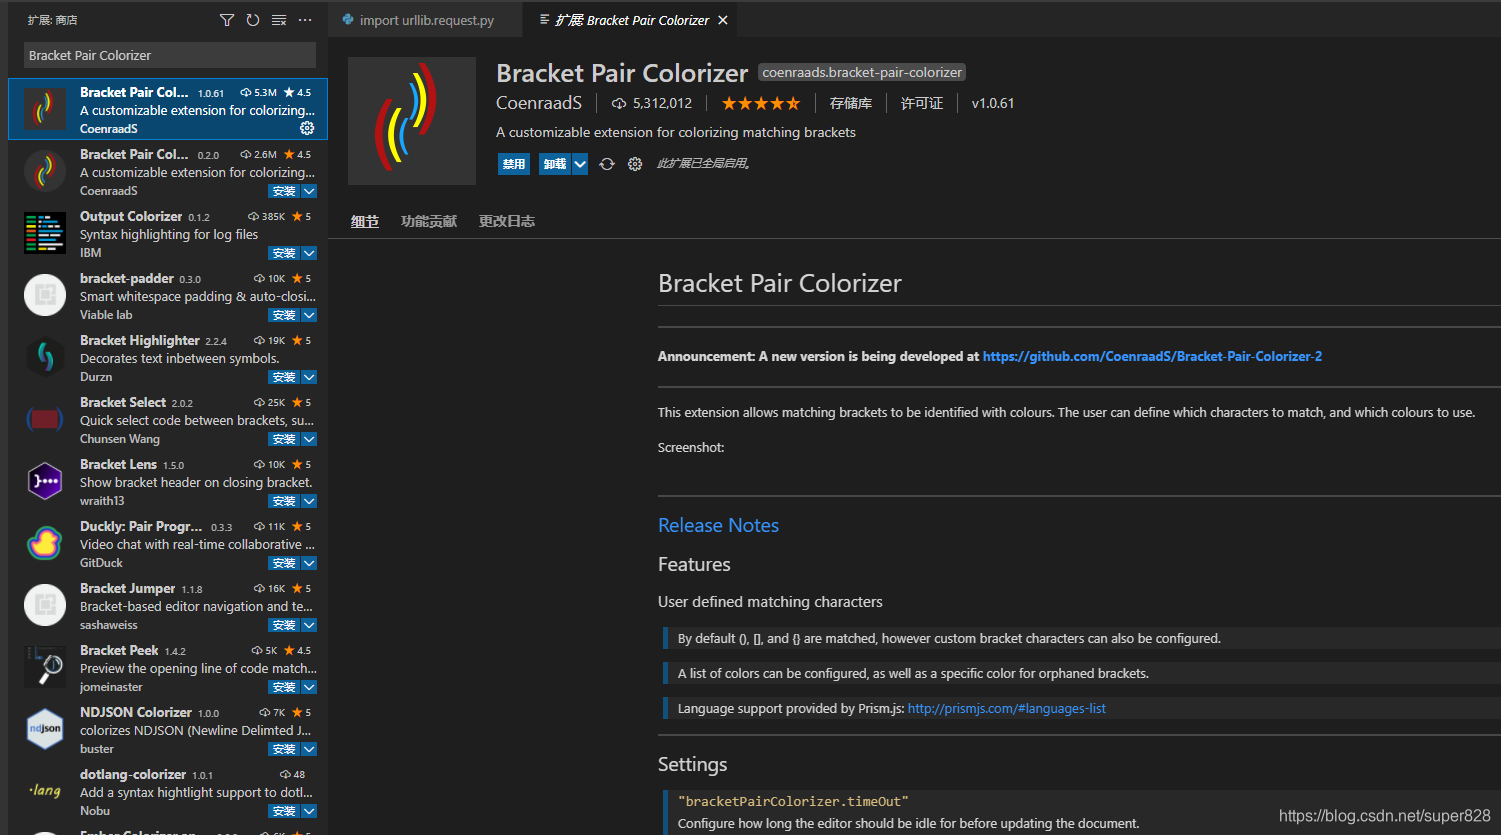Refresh the extensions list

[253, 19]
